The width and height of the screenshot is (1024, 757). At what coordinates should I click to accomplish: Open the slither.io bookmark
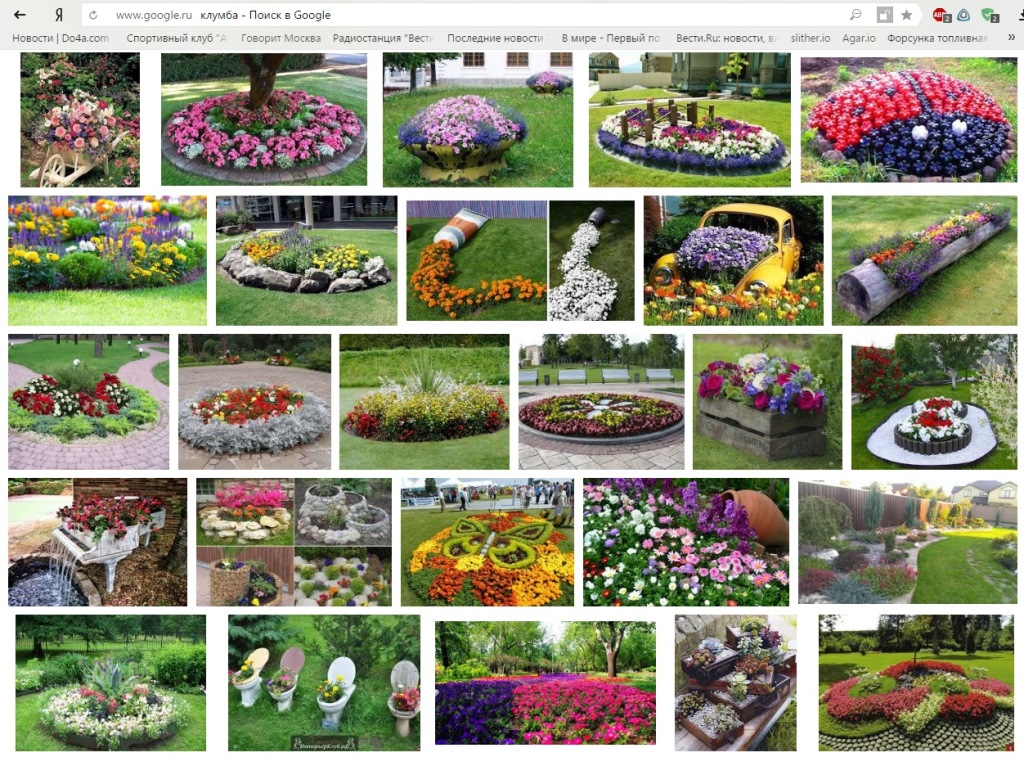[x=810, y=38]
